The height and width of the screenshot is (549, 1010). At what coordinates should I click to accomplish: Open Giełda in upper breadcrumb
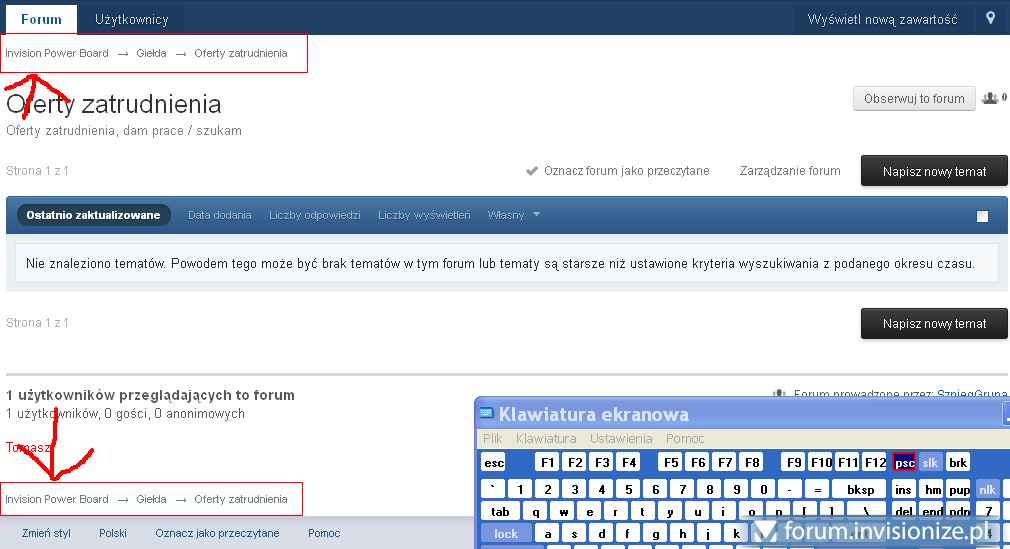pos(151,53)
